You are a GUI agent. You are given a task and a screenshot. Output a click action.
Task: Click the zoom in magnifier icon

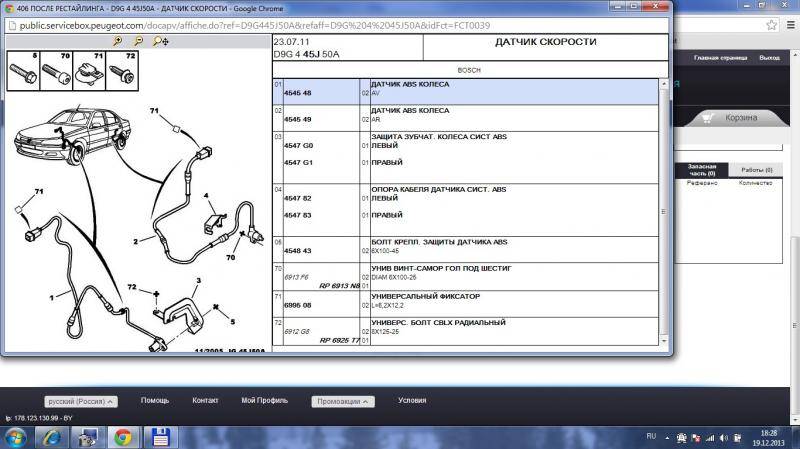tap(119, 41)
